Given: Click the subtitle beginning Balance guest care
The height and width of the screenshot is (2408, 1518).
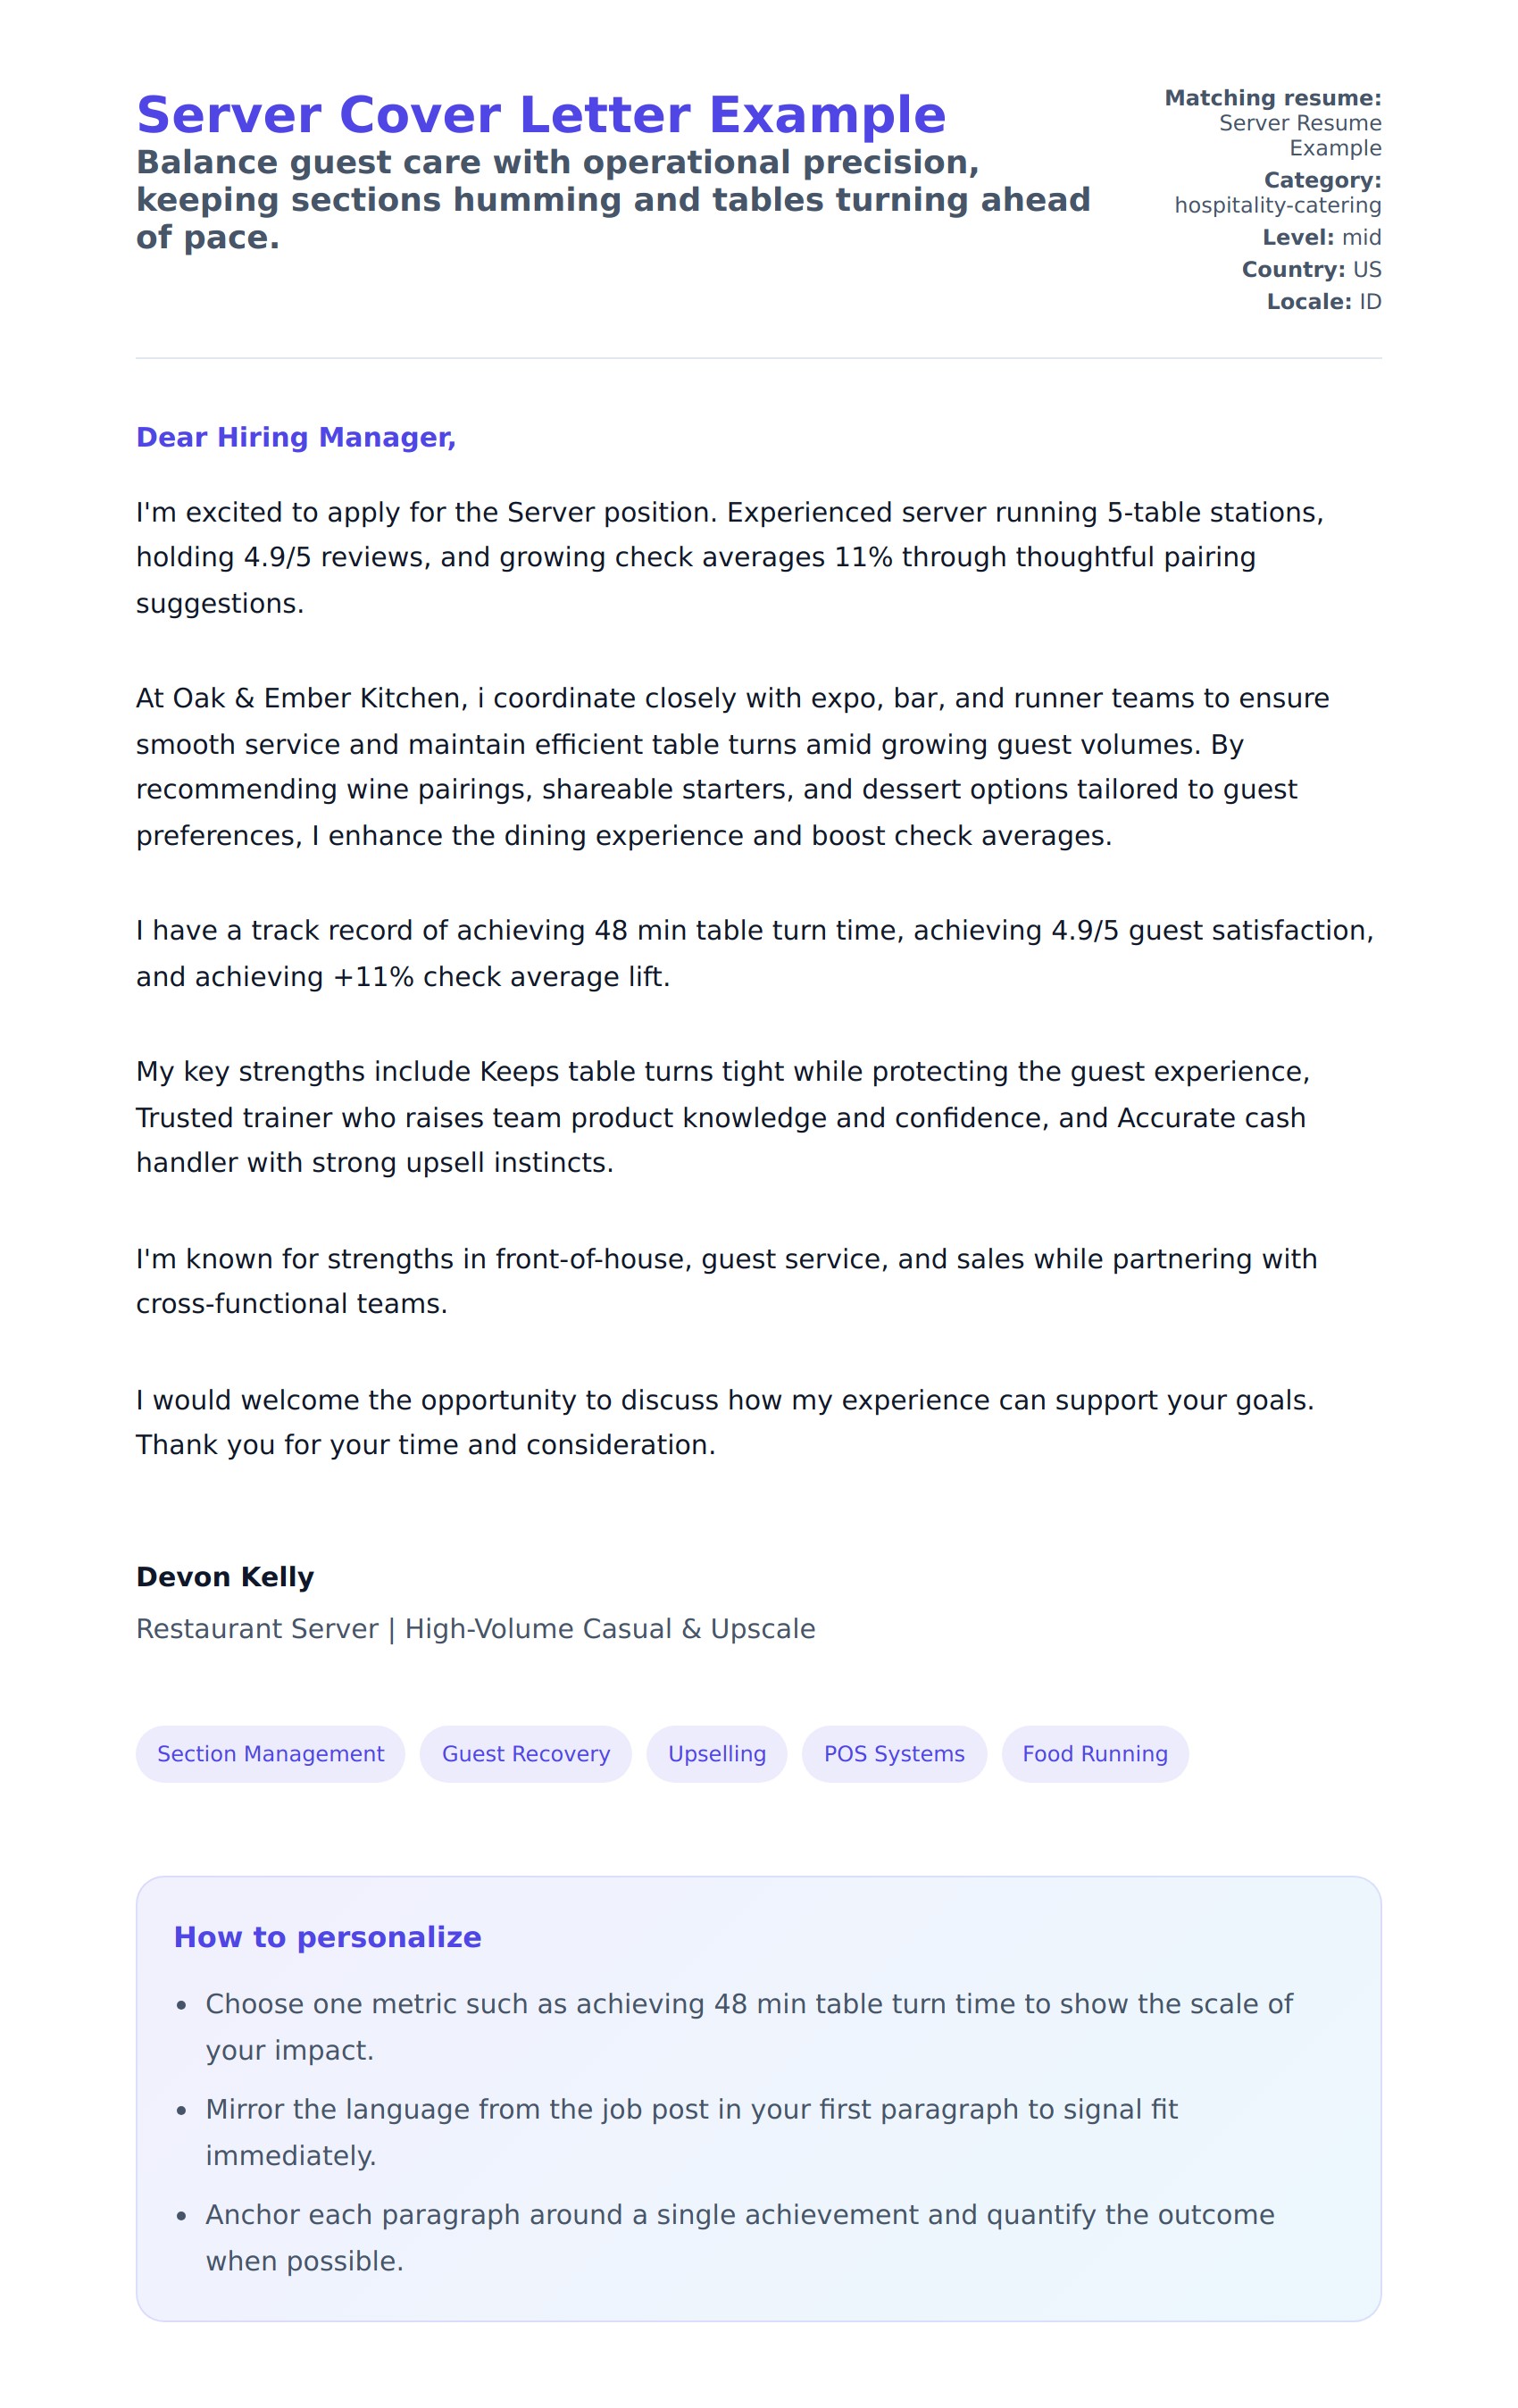Looking at the screenshot, I should (x=612, y=200).
